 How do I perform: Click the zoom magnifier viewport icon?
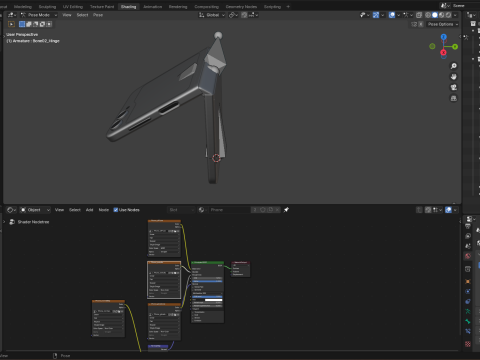coord(454,66)
